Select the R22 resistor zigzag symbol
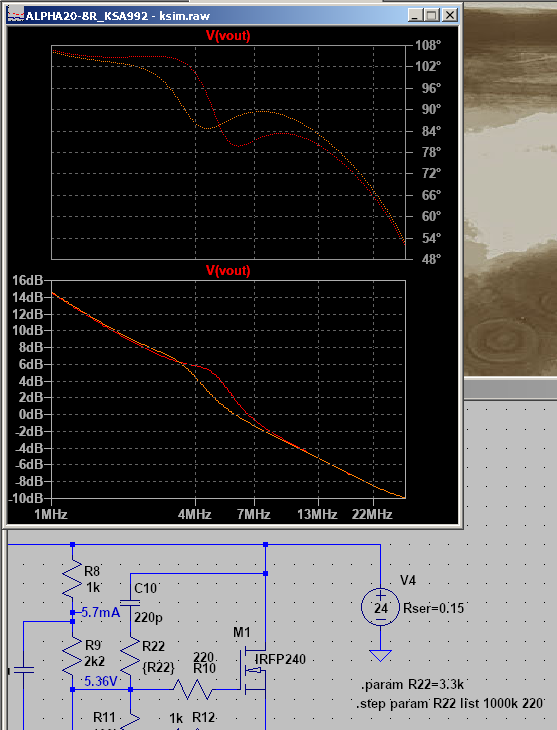Screen dimensions: 557x730 coord(130,656)
